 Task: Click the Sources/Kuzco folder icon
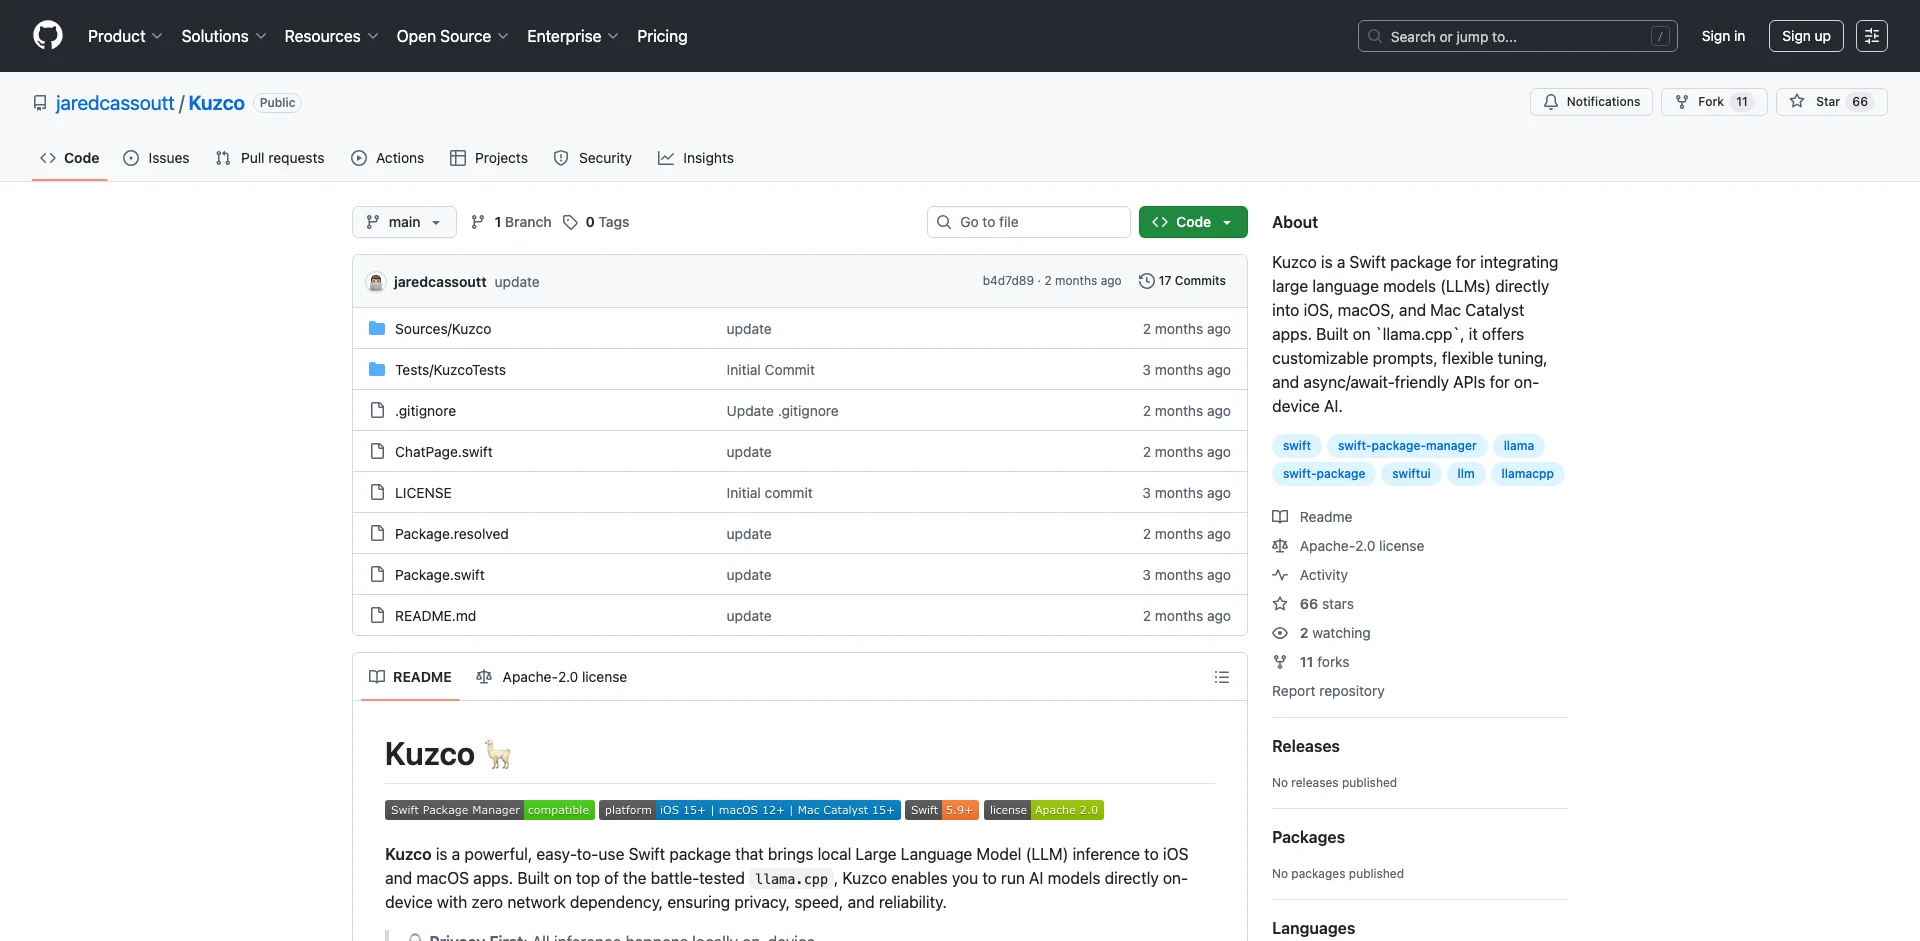377,329
